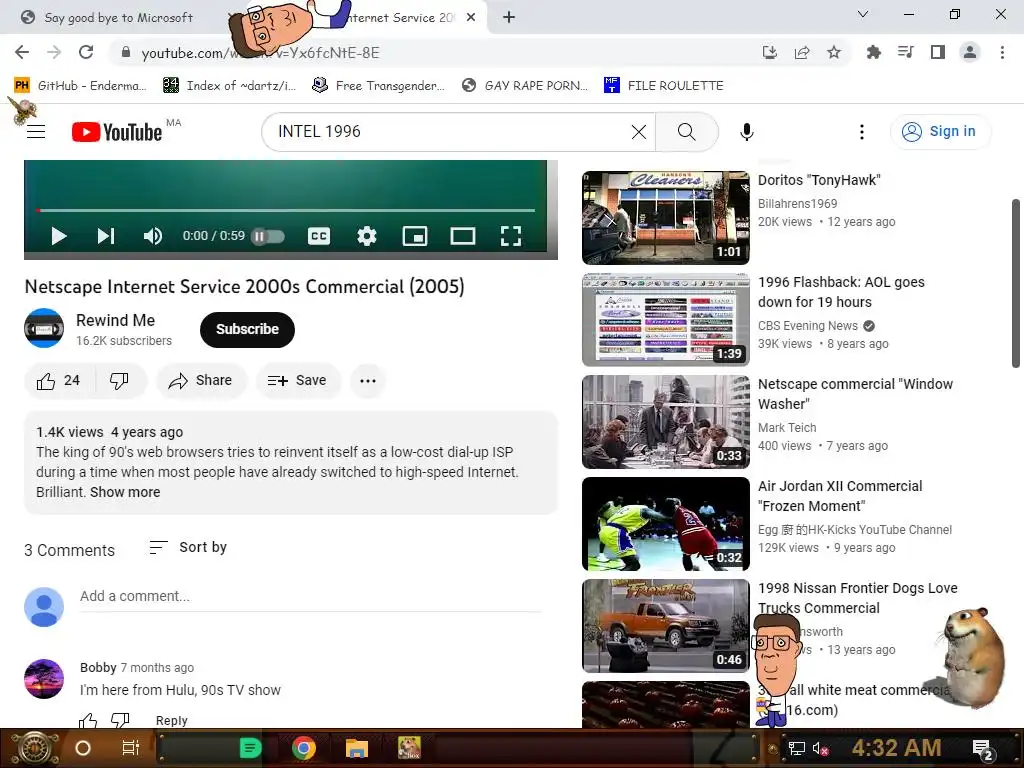Open 1998 Nissan Frontier thumbnail

(x=665, y=626)
